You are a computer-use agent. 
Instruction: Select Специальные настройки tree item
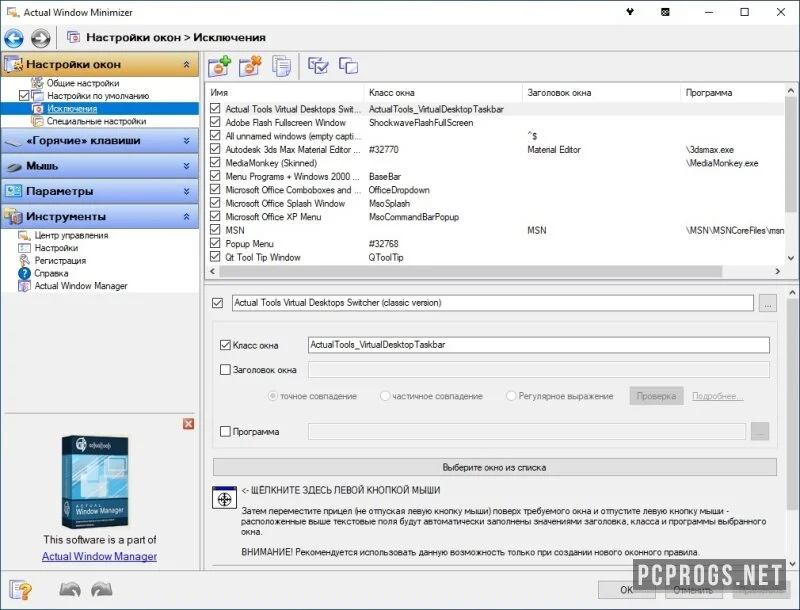click(96, 121)
